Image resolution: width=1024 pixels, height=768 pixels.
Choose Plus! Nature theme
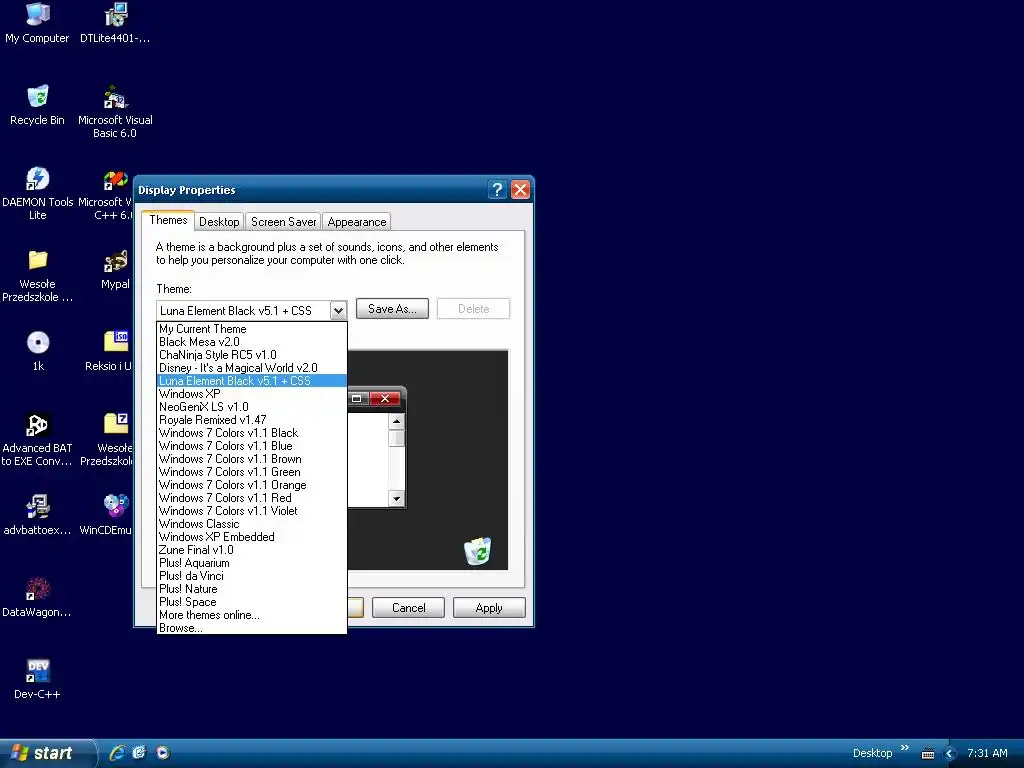(252, 589)
